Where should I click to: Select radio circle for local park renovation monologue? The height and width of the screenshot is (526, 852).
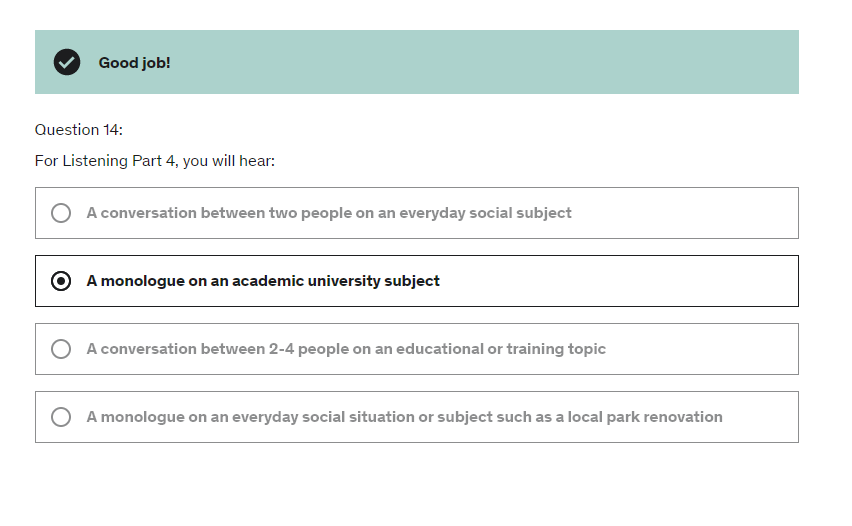[61, 417]
